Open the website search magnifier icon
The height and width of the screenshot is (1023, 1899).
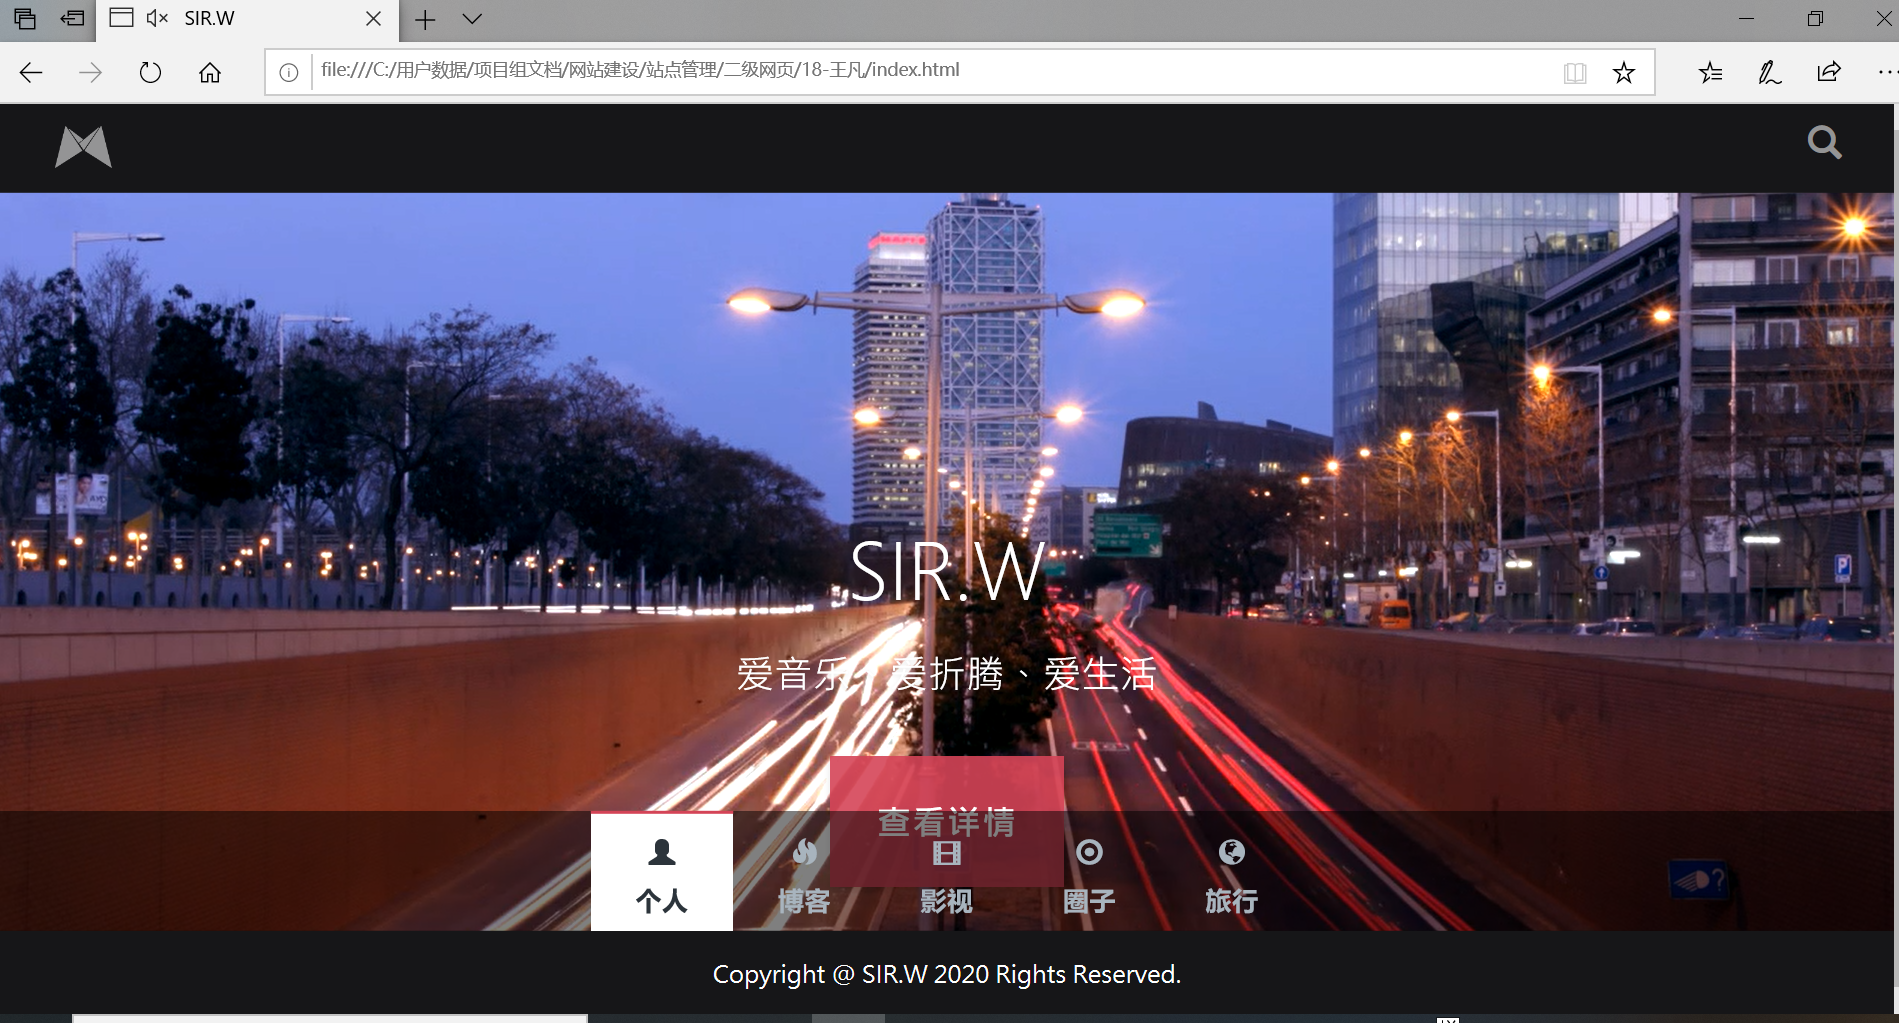coord(1824,142)
